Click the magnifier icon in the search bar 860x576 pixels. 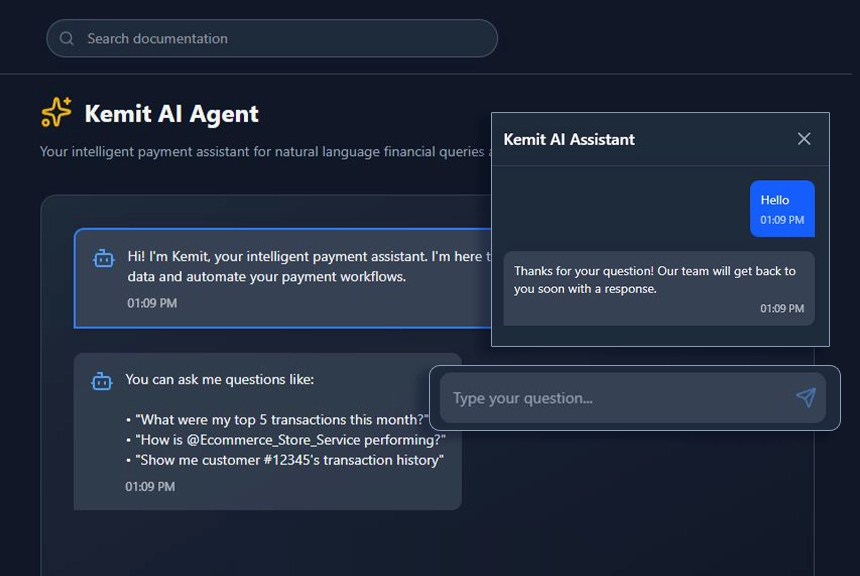67,39
